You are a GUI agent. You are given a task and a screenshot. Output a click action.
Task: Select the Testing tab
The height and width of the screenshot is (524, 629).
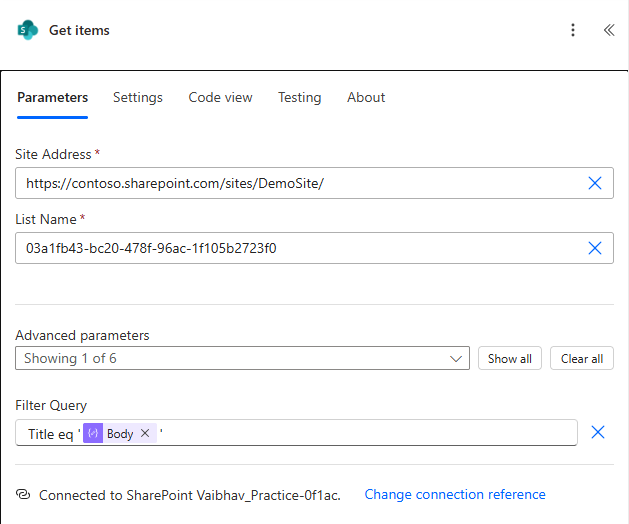(x=300, y=97)
